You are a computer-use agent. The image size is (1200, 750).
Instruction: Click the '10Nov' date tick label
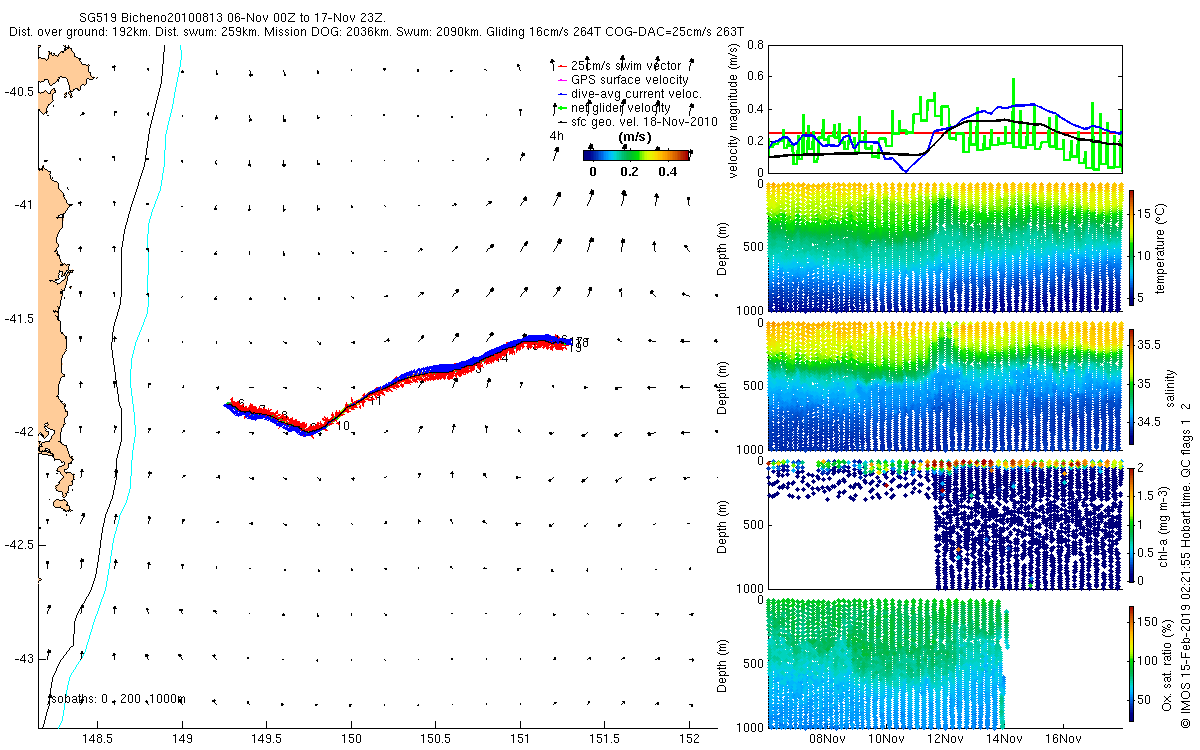click(x=886, y=739)
